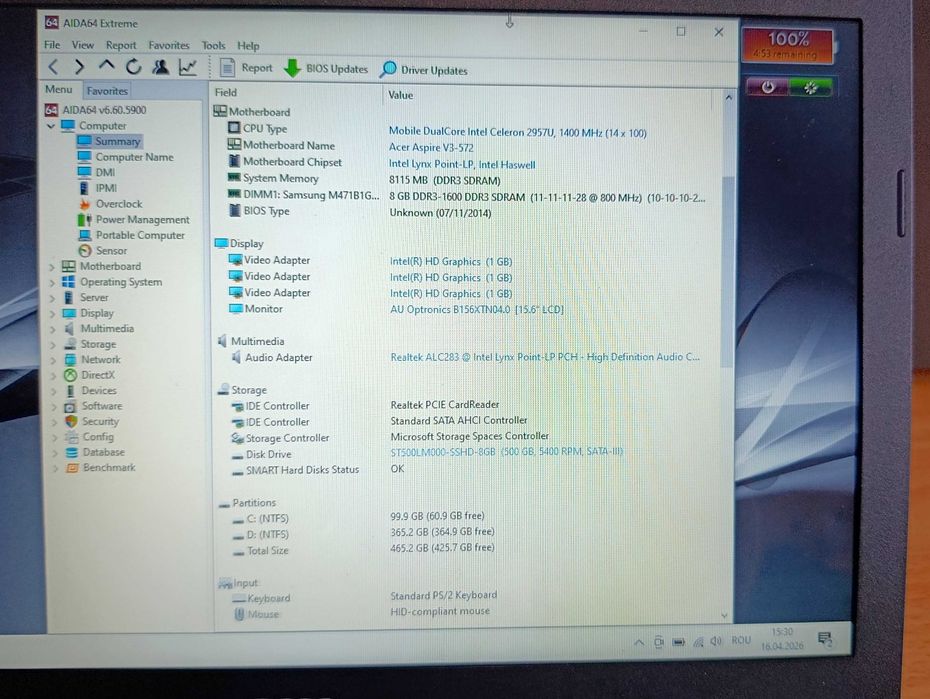930x699 pixels.
Task: Click the Devices icon in the tree
Action: coord(71,391)
